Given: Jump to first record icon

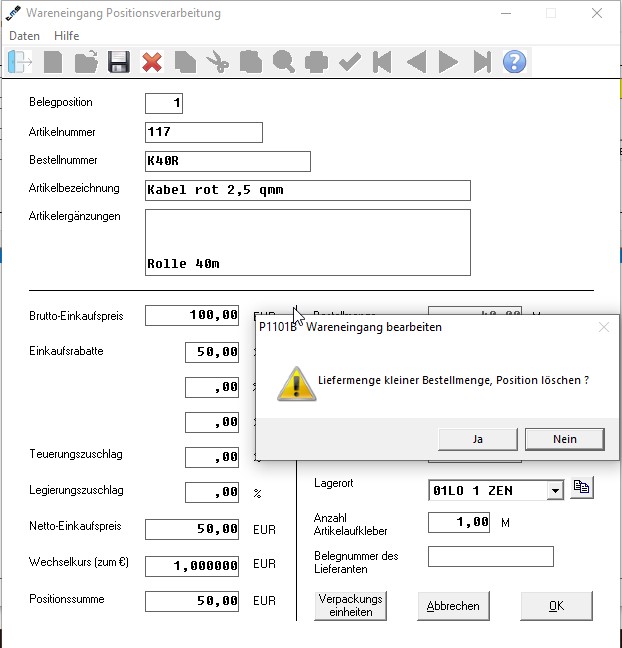Looking at the screenshot, I should pos(382,62).
